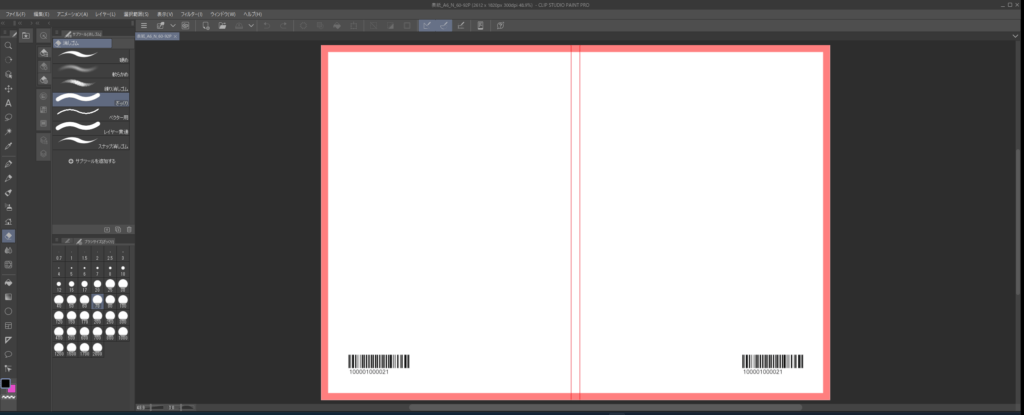Select the Correct line tool
This screenshot has height=415, width=1024.
pos(8,369)
